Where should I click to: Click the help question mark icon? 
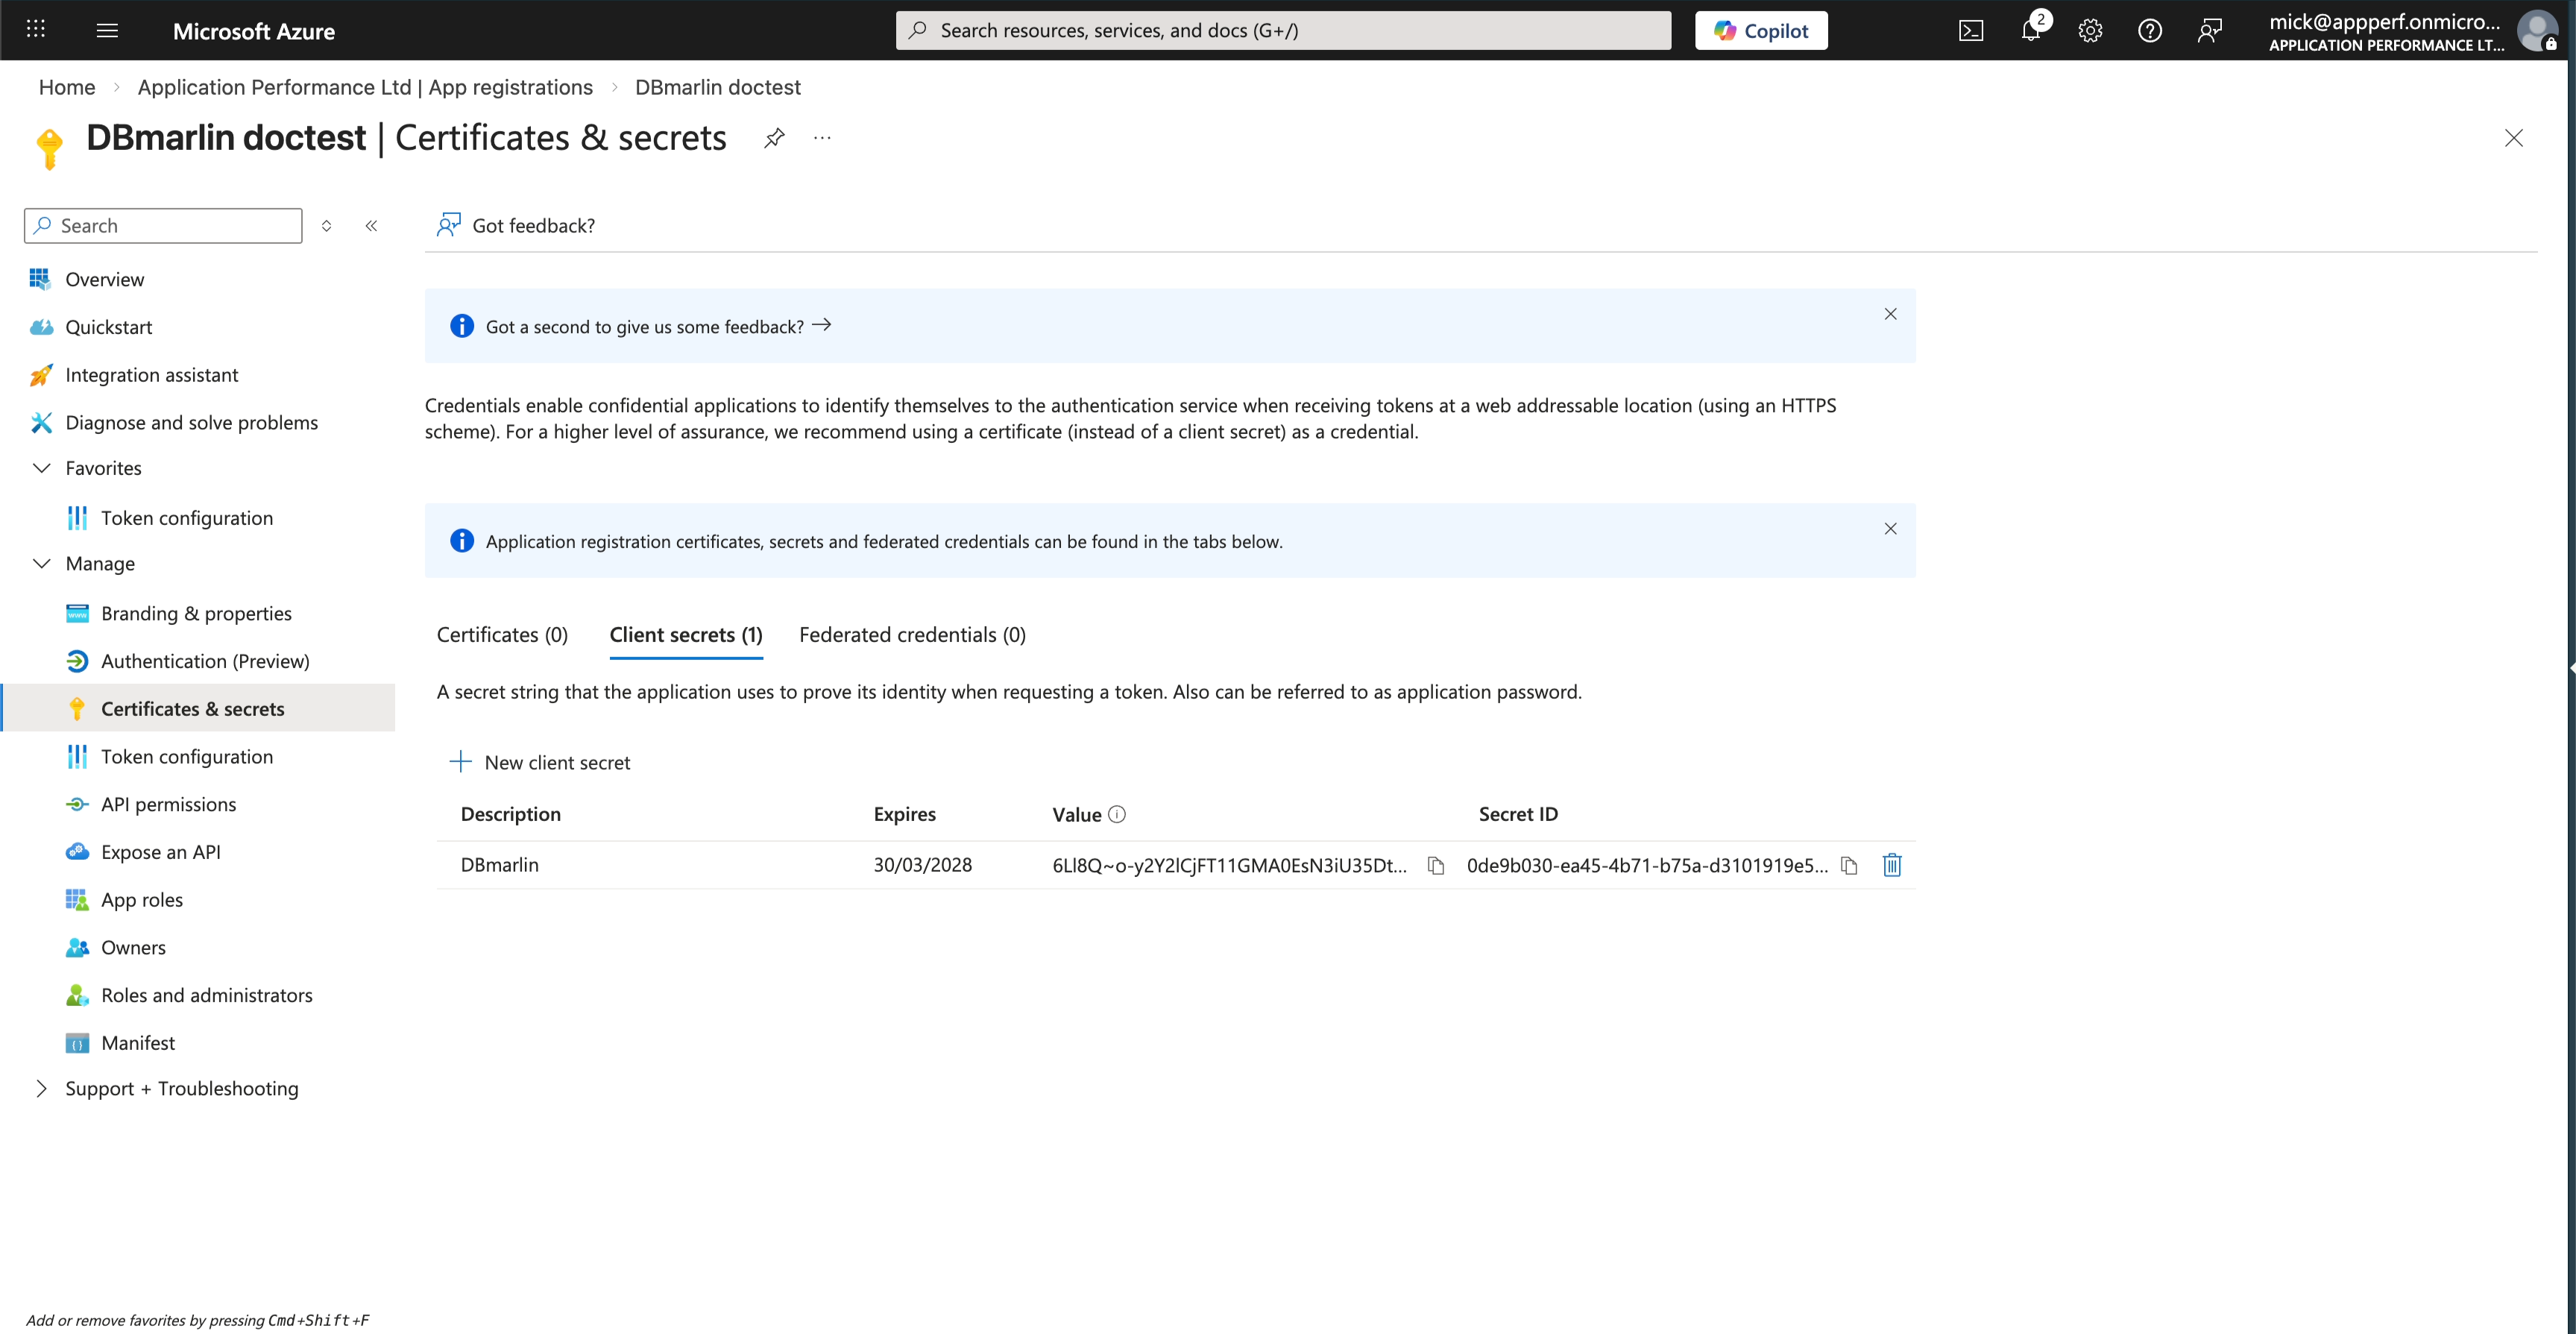point(2149,30)
